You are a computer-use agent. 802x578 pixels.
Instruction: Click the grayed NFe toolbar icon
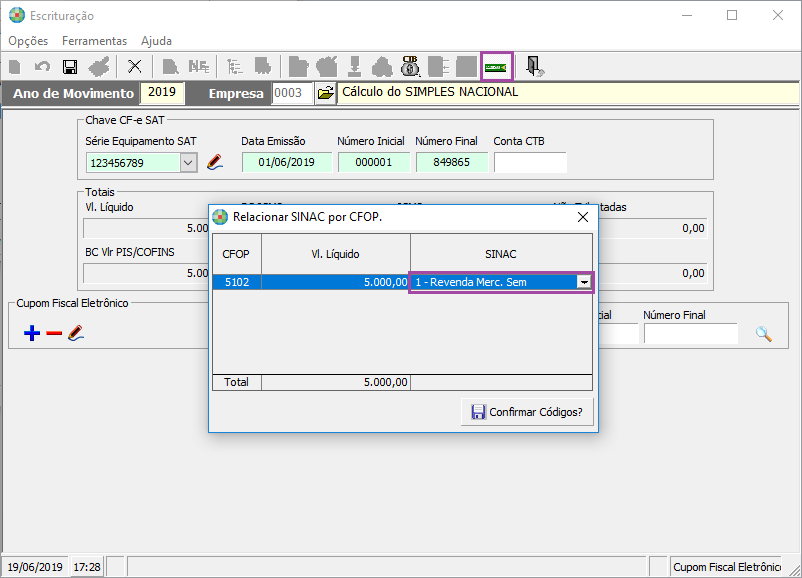click(x=198, y=66)
